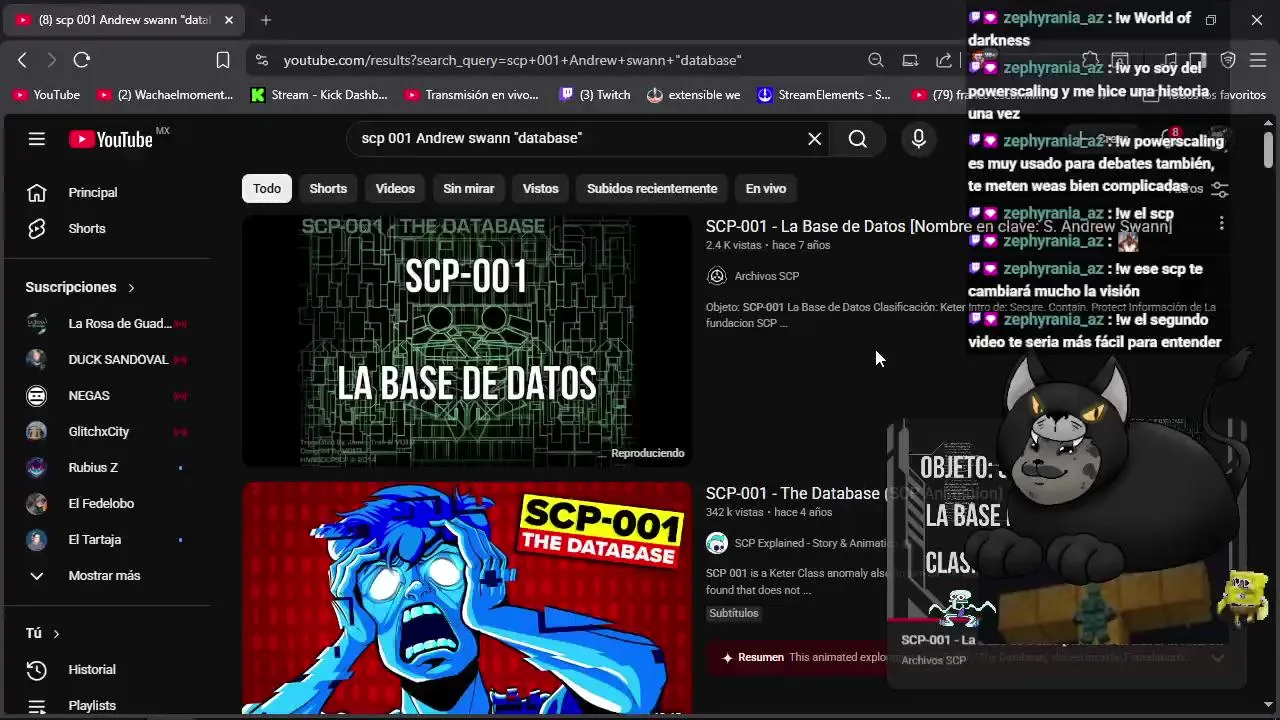Open a new browser tab
This screenshot has height=720, width=1280.
tap(265, 20)
